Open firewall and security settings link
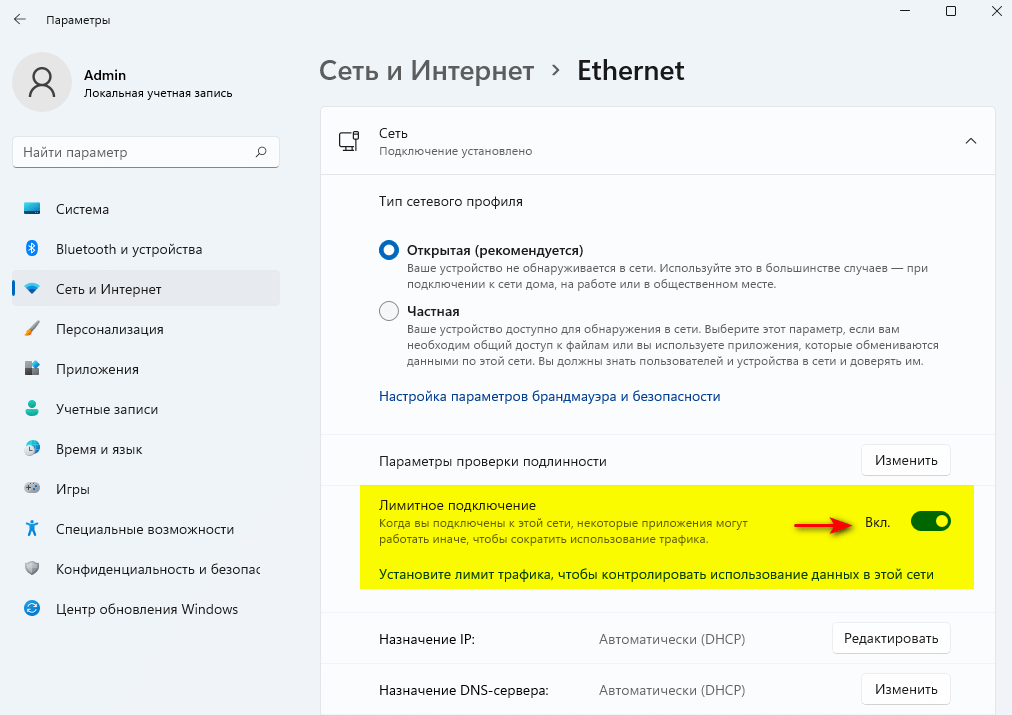 (549, 396)
